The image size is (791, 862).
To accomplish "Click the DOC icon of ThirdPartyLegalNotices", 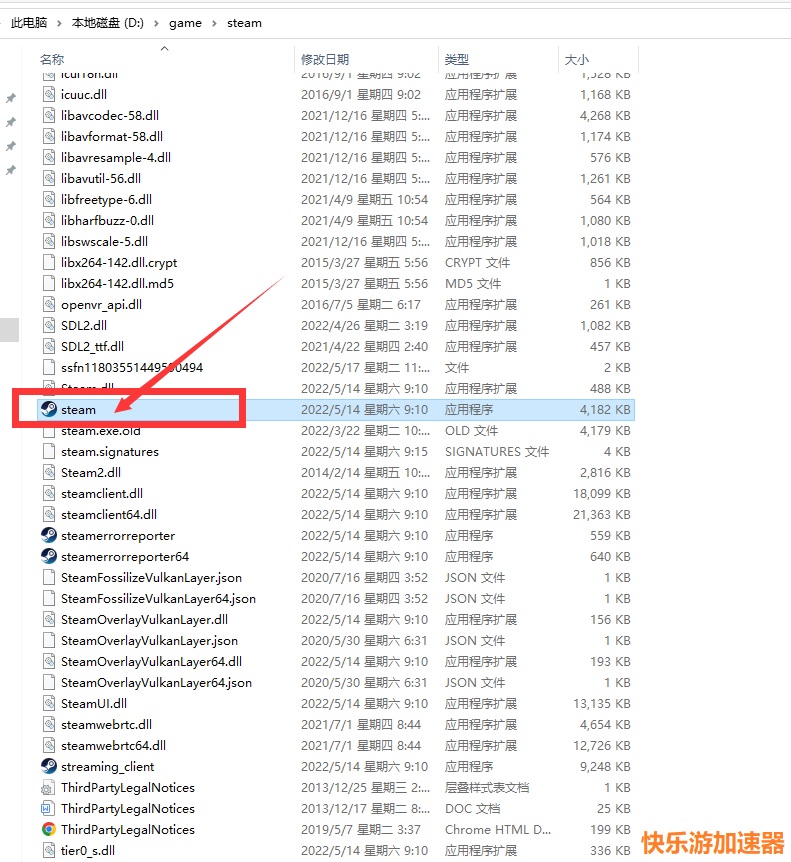I will click(49, 808).
